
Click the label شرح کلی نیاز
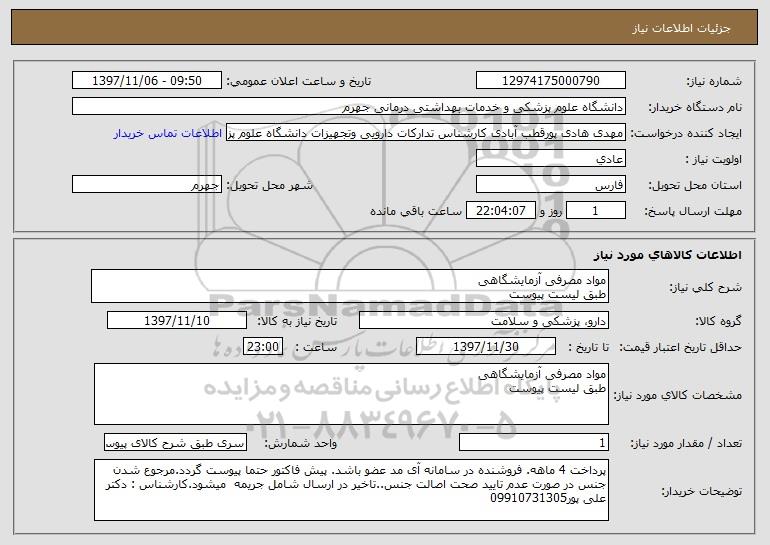pos(706,288)
